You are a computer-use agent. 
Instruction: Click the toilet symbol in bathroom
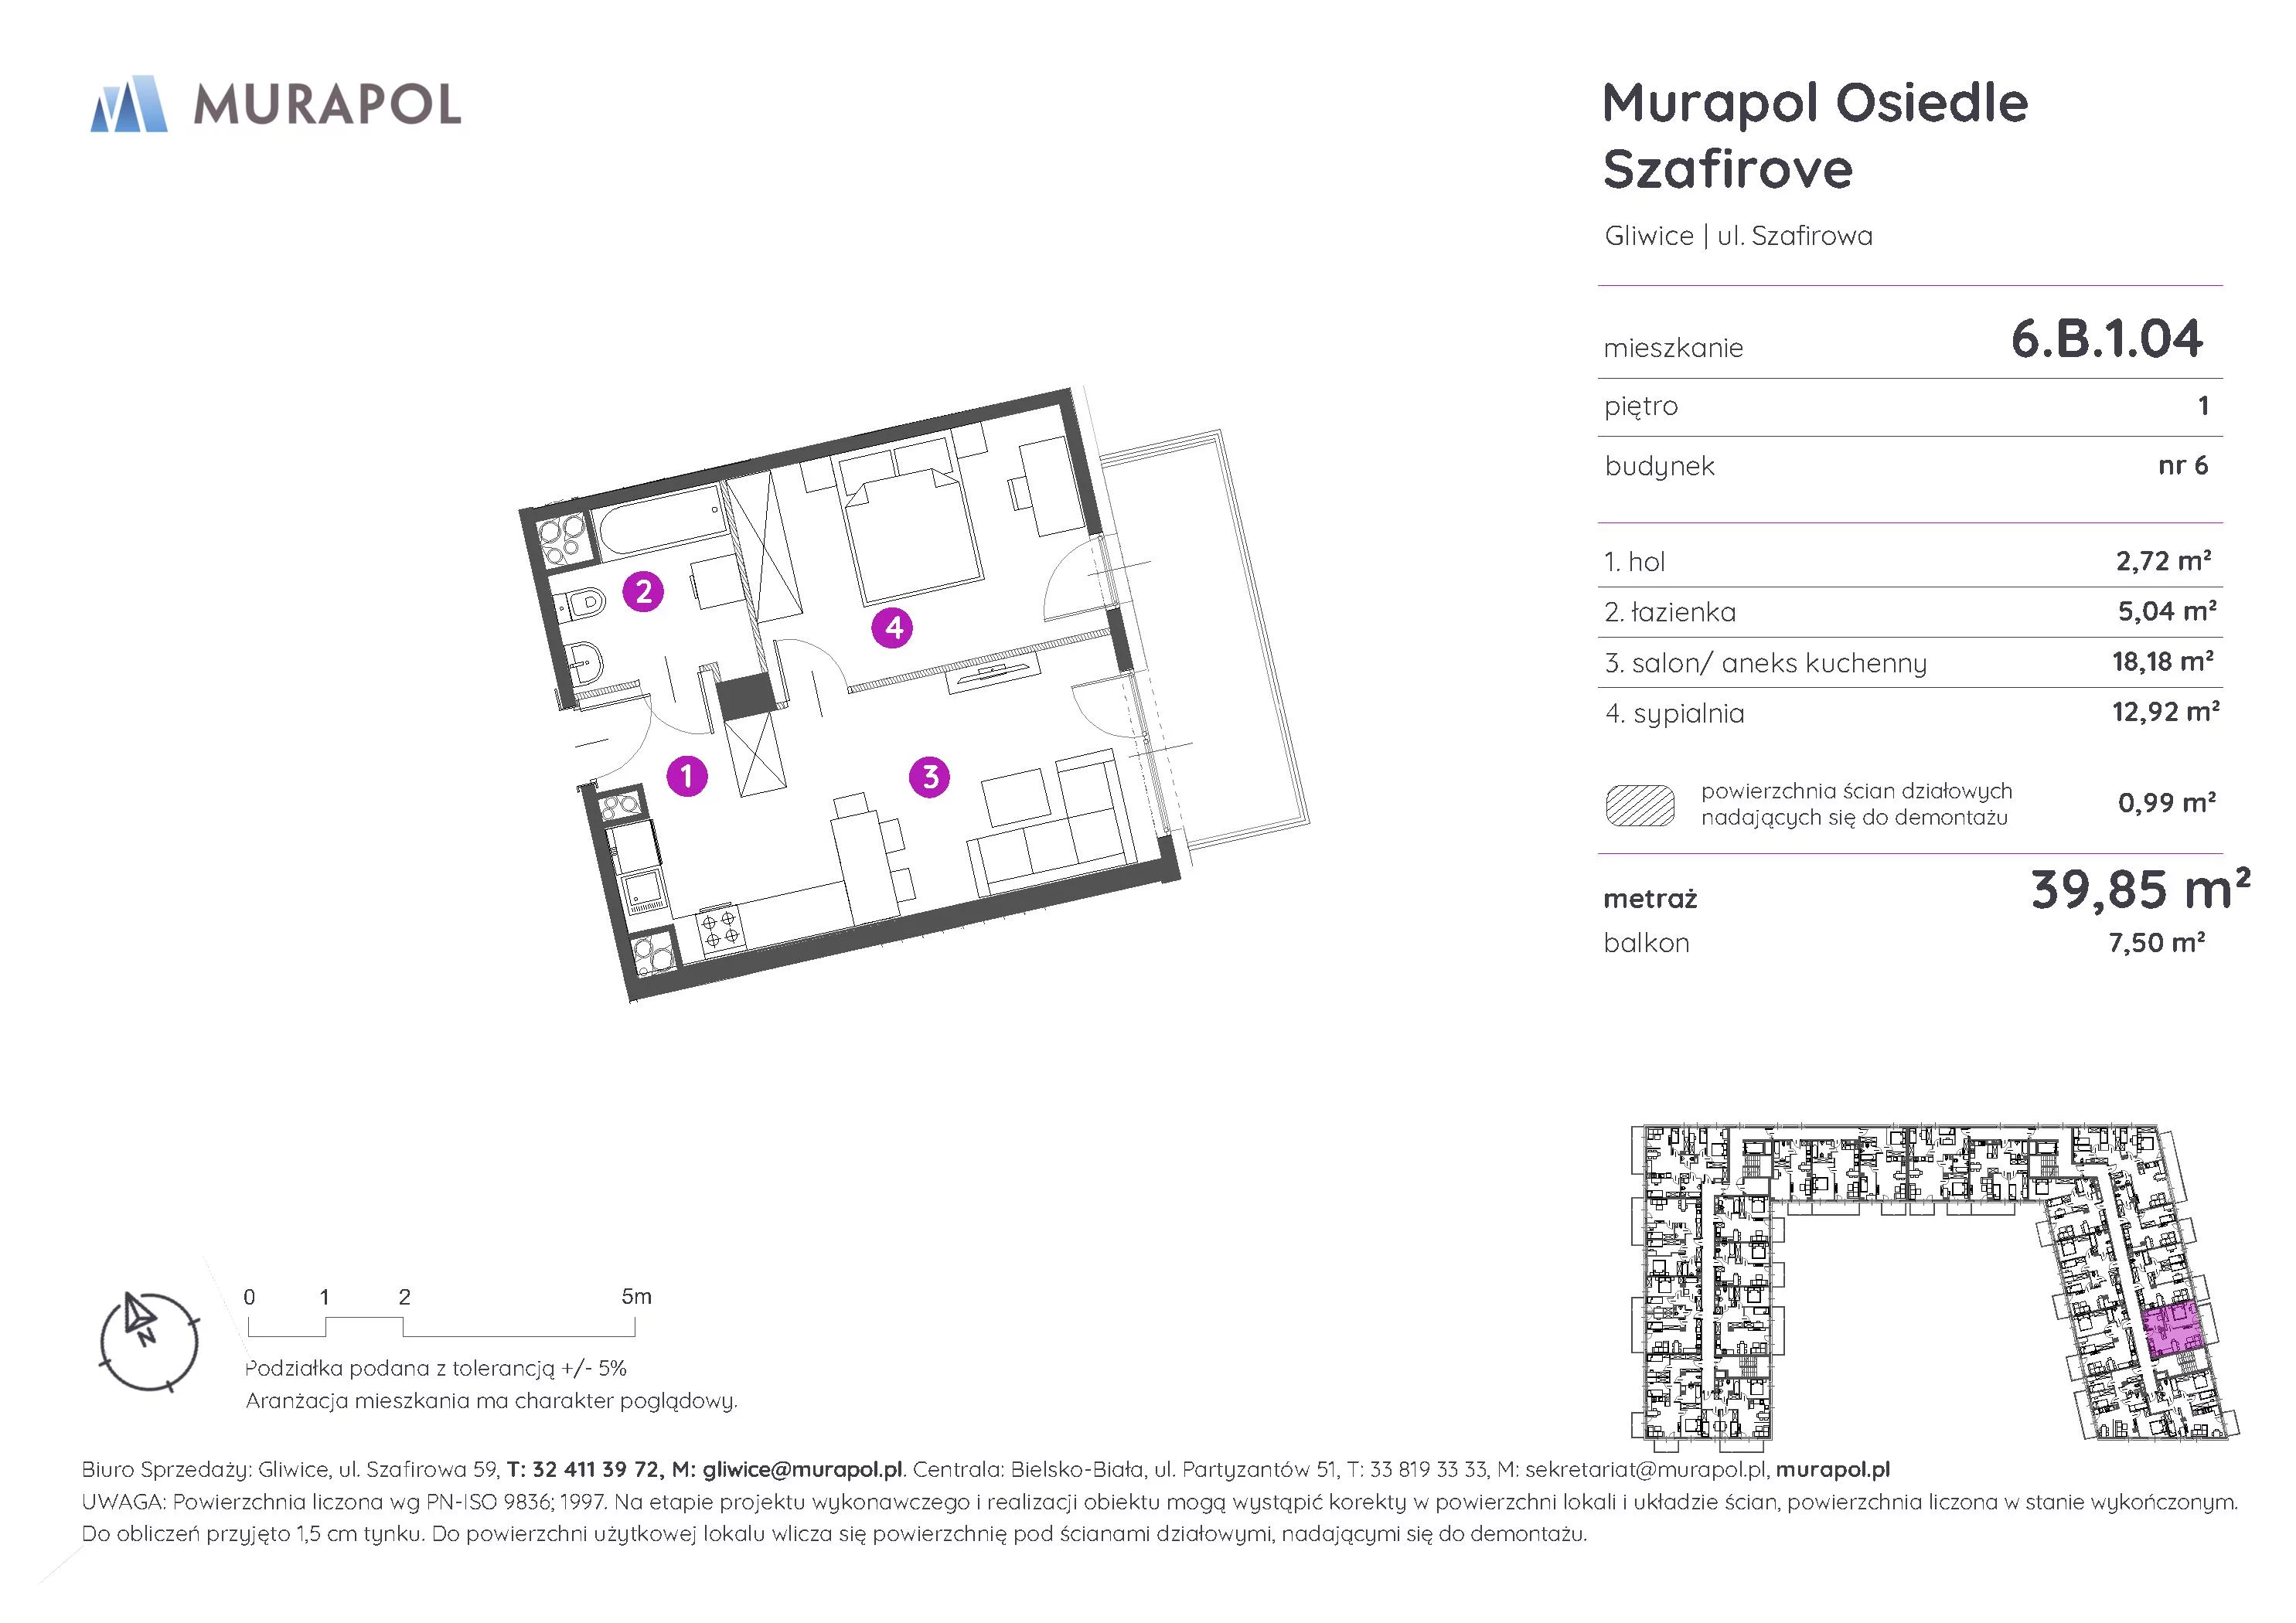581,604
